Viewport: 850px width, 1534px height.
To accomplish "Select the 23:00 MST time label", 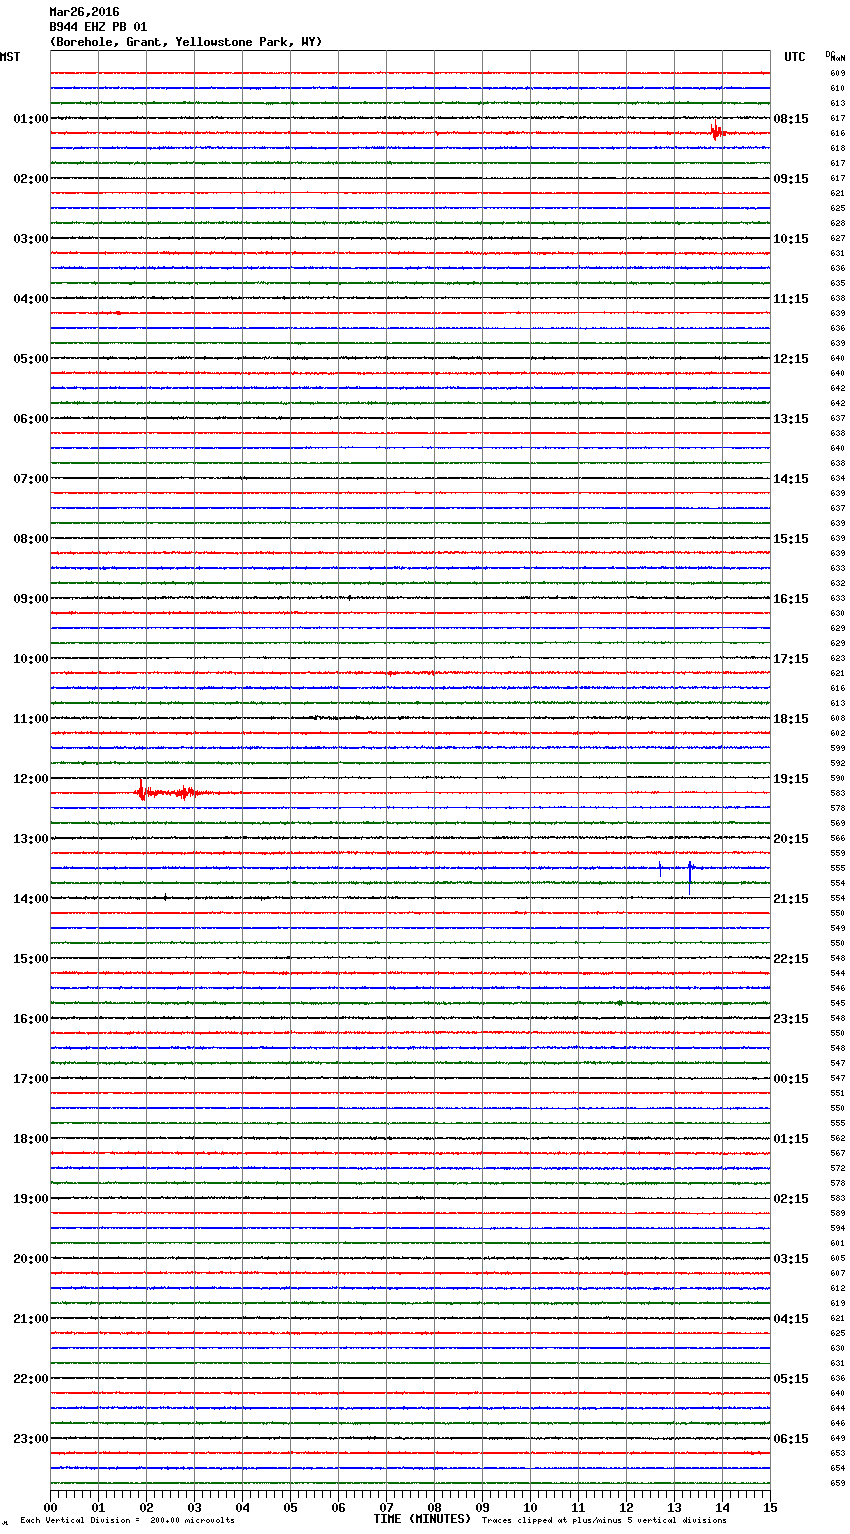I will pos(30,1439).
